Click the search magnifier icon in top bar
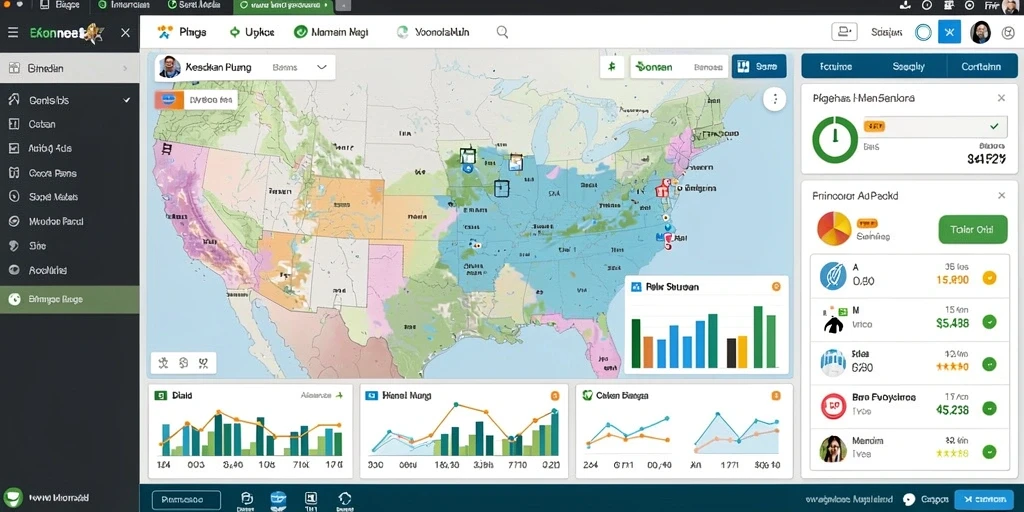Viewport: 1024px width, 512px height. [502, 32]
